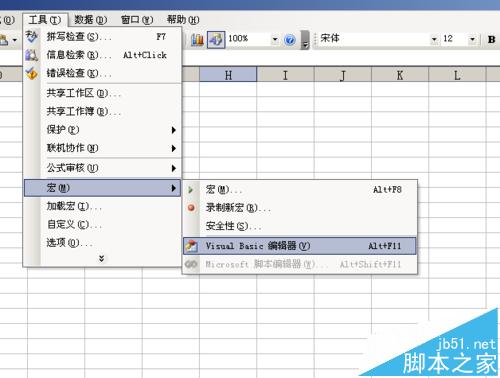Click green play macro icon
The height and width of the screenshot is (378, 500).
pyautogui.click(x=191, y=190)
